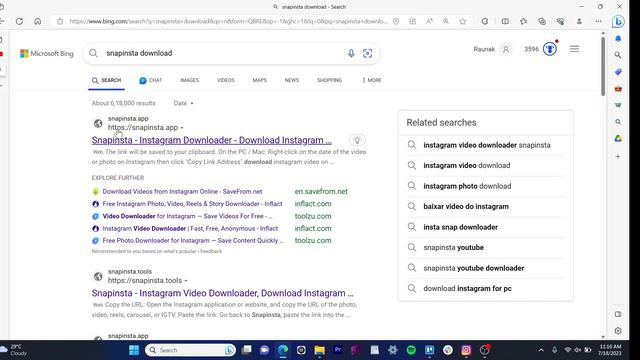
Task: Click the browser address bar URL
Action: (x=228, y=21)
